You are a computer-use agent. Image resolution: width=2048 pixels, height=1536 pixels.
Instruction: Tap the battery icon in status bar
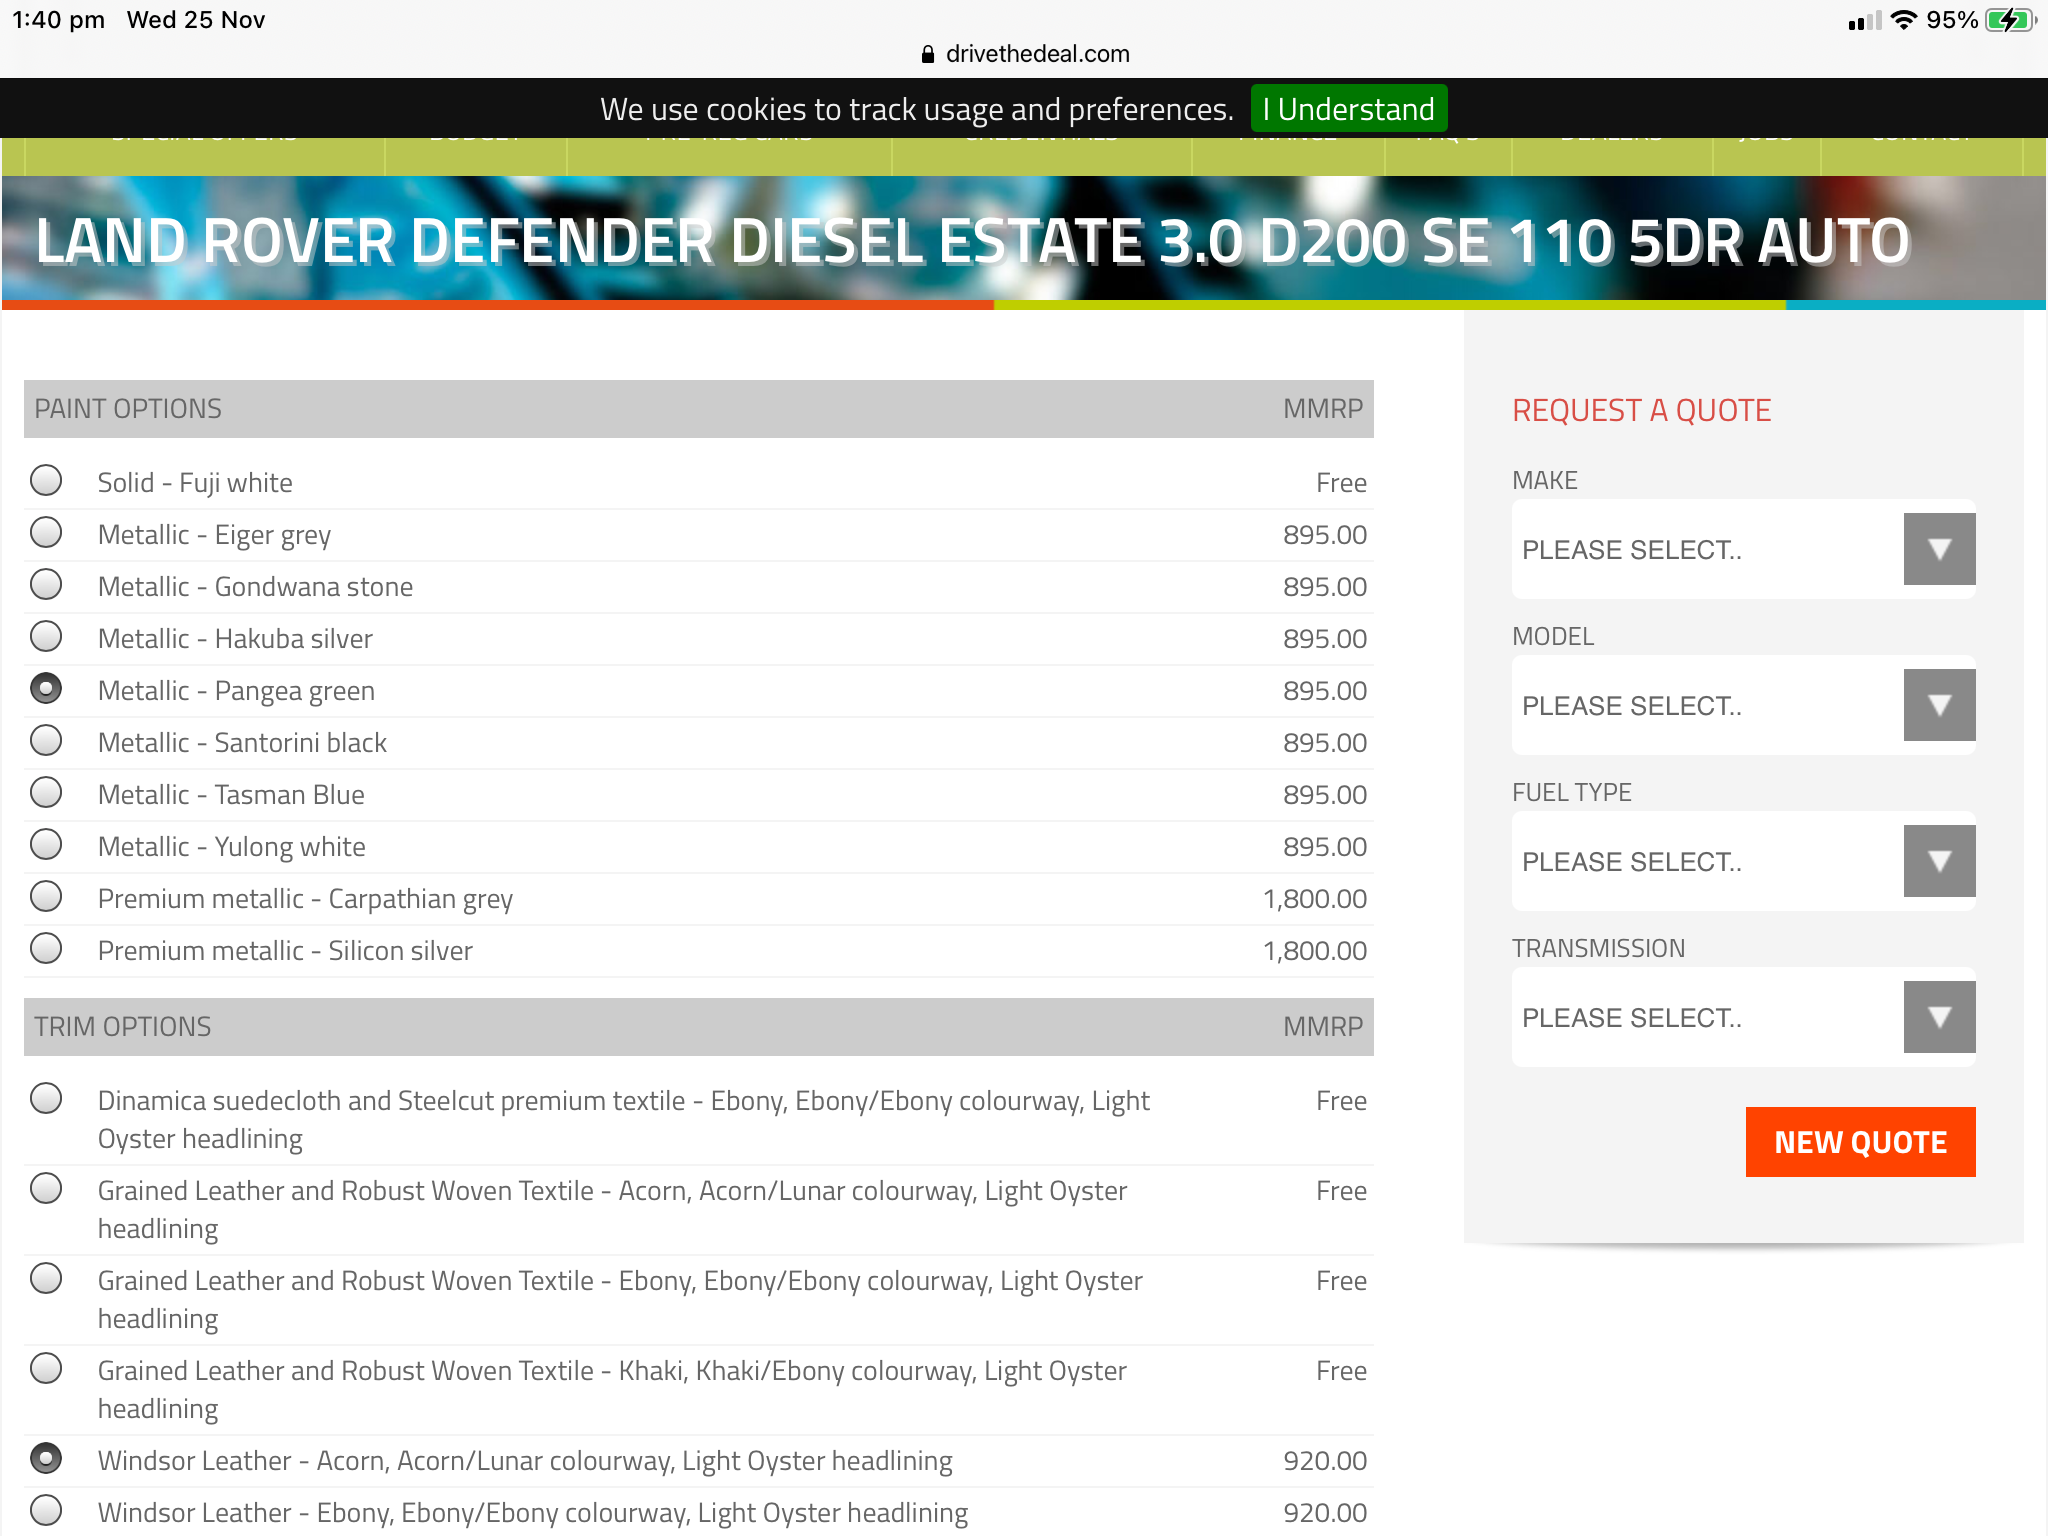(x=2010, y=20)
